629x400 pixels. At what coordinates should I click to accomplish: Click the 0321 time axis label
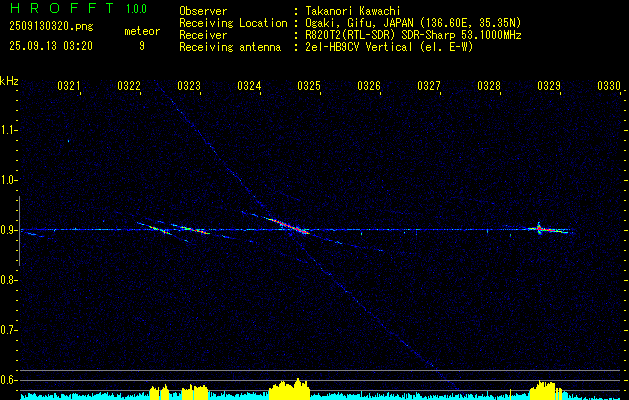(69, 85)
